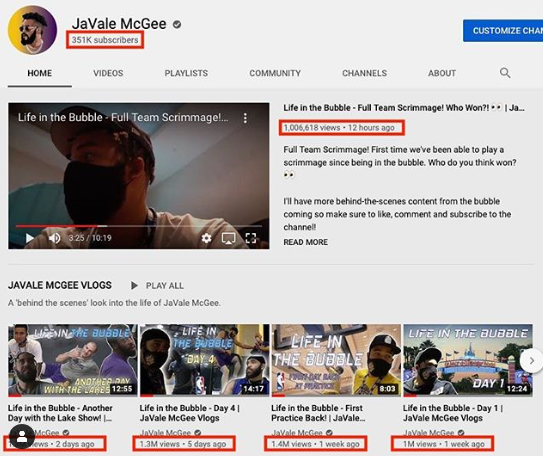Image resolution: width=543 pixels, height=456 pixels.
Task: Click '1M views • 1 week ago' text
Action: (444, 444)
